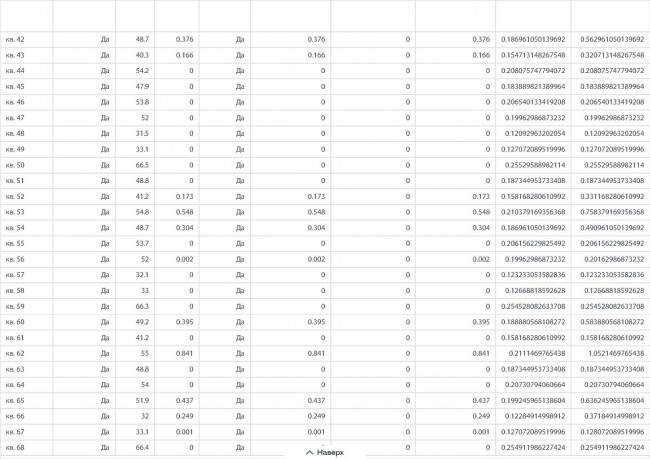Click the cell 0.188880568108272

533,322
